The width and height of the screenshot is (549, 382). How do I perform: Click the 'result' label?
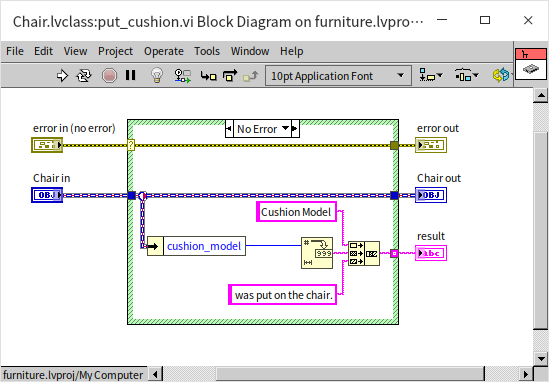431,236
